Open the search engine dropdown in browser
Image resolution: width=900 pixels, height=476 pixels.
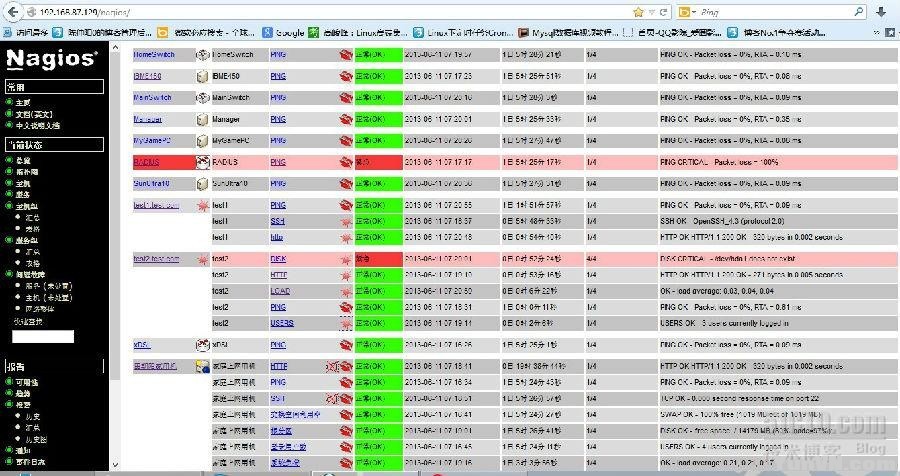coord(688,12)
